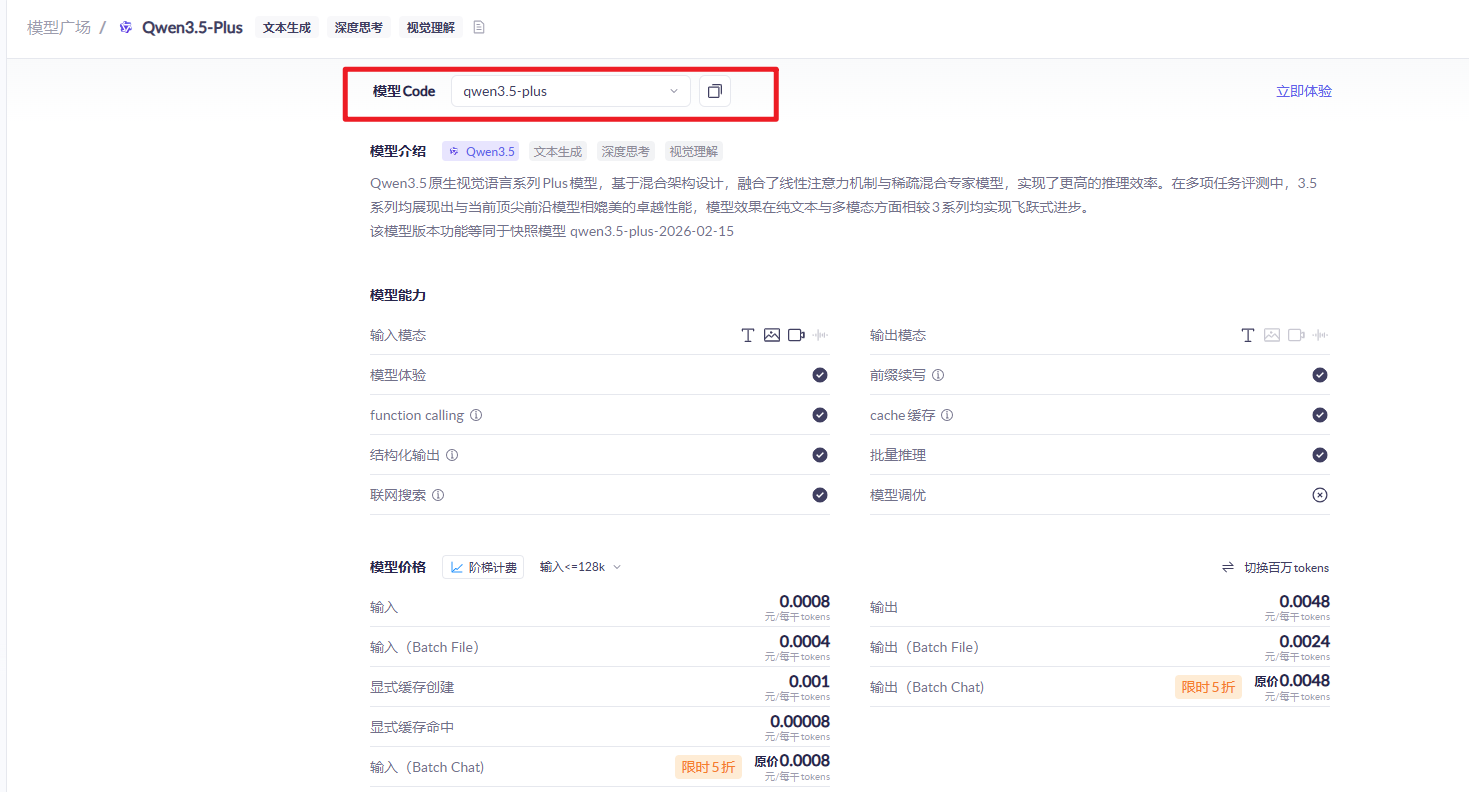This screenshot has width=1469, height=792.
Task: Copy the model code with the copy icon
Action: 715,91
